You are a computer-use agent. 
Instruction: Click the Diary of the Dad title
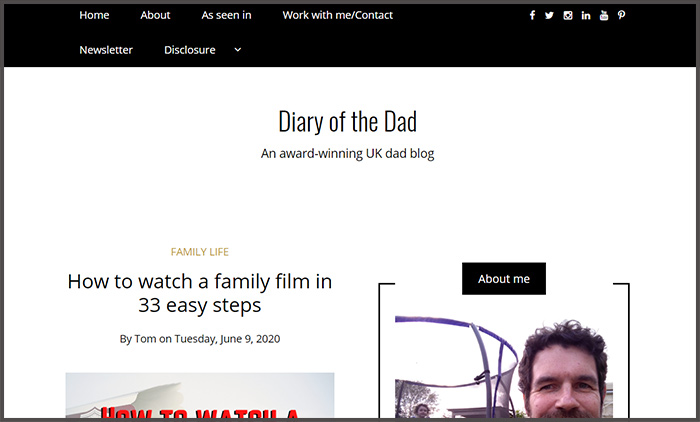click(347, 121)
